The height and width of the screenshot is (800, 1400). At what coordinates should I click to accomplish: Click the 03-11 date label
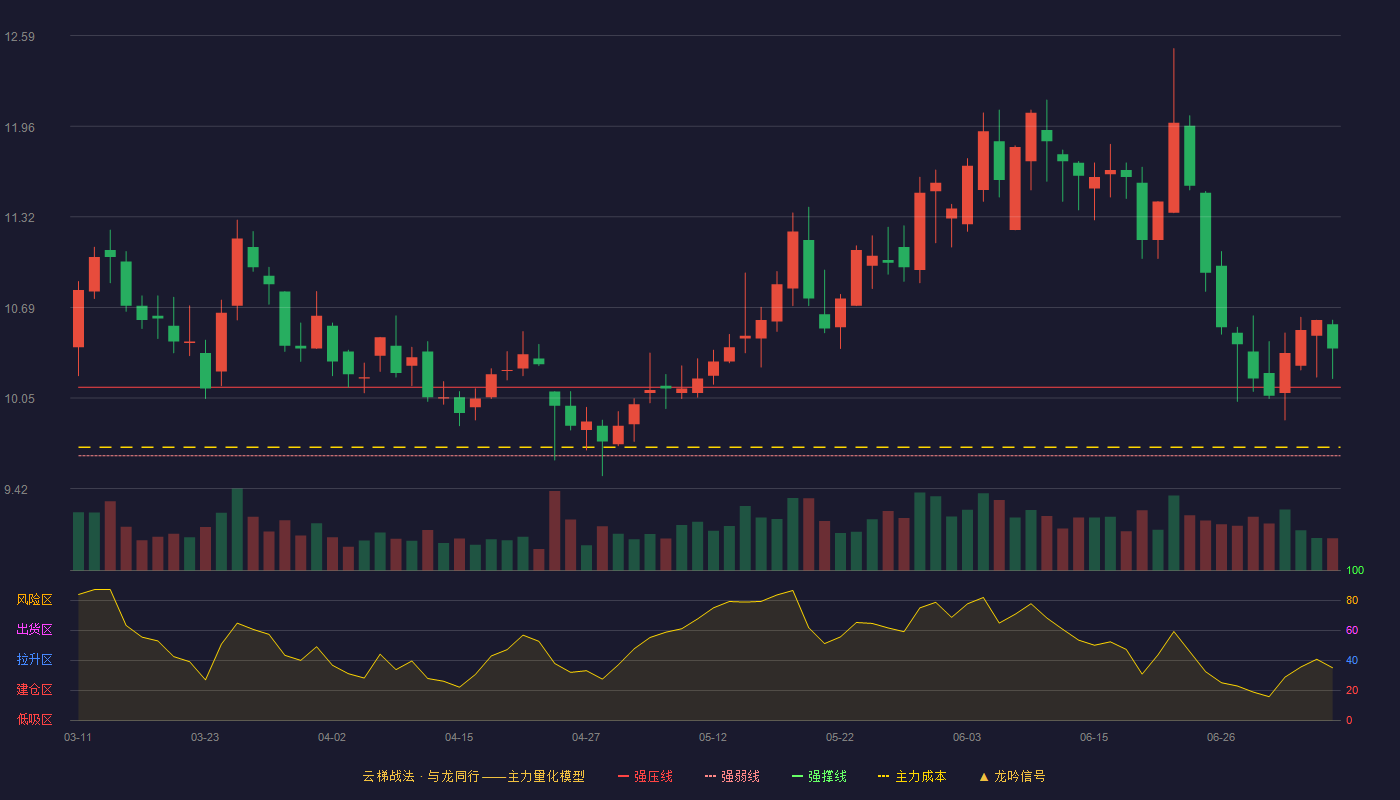pyautogui.click(x=78, y=737)
